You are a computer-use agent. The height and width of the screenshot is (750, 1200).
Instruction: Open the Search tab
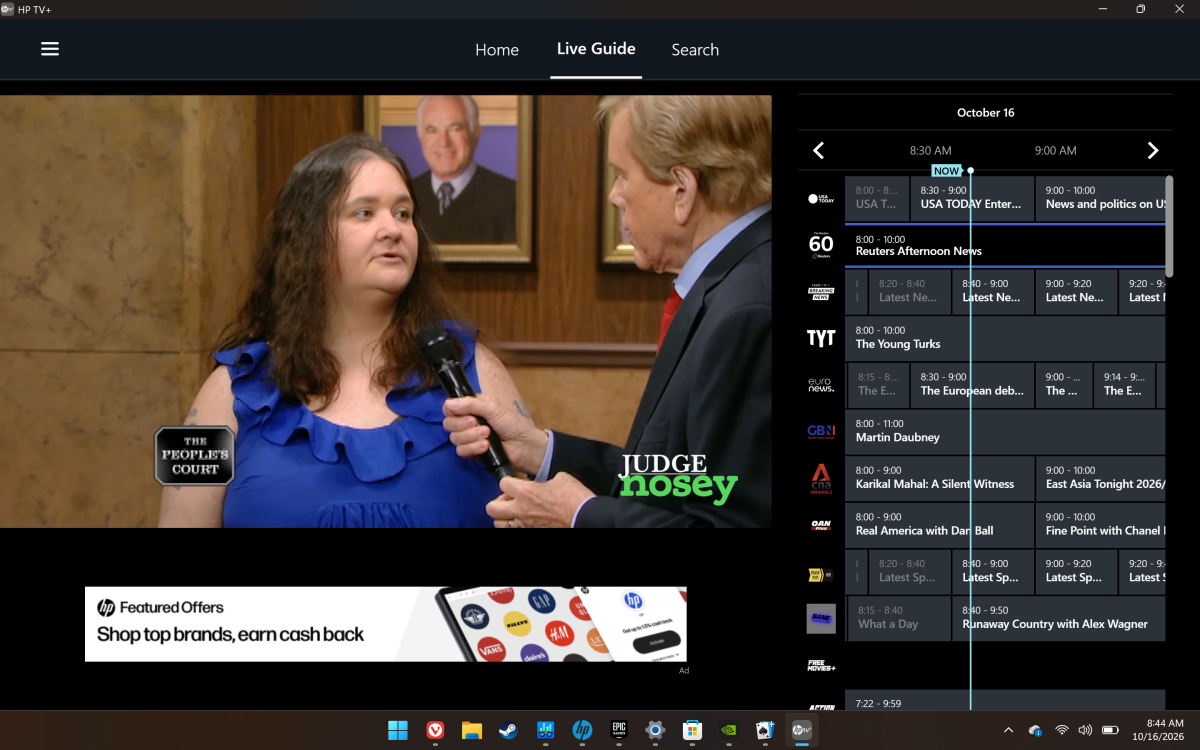(695, 49)
